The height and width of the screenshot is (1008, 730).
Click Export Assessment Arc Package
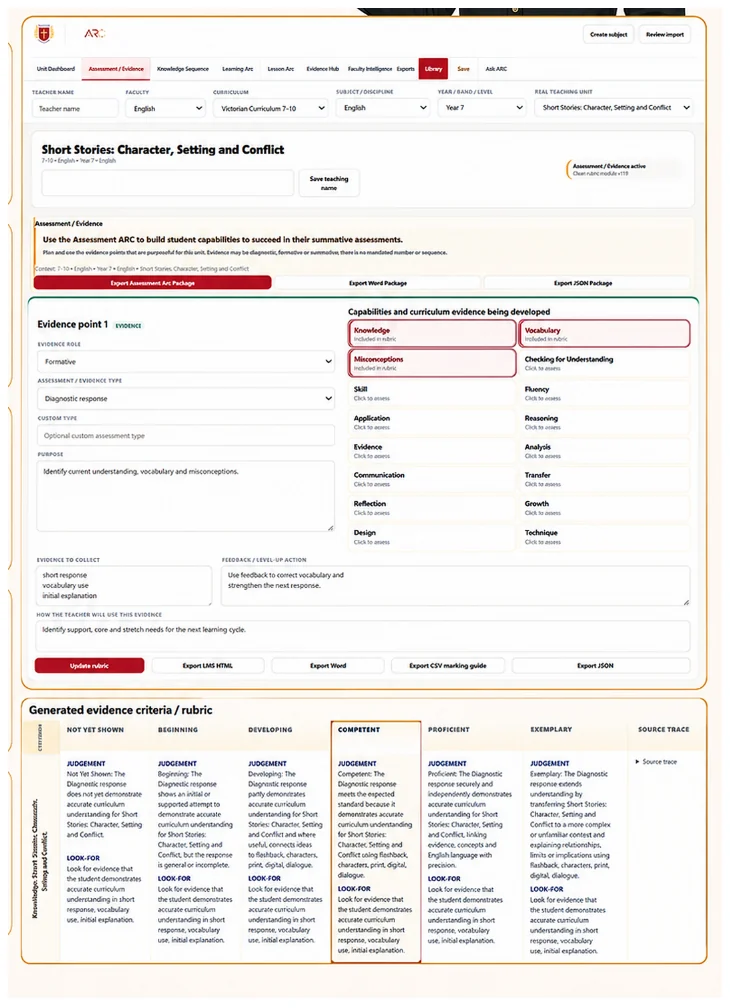[152, 283]
